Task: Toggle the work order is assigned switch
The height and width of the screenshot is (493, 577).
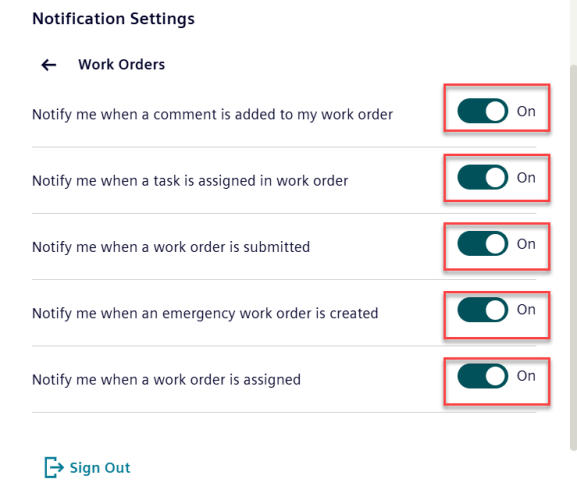Action: click(x=482, y=376)
